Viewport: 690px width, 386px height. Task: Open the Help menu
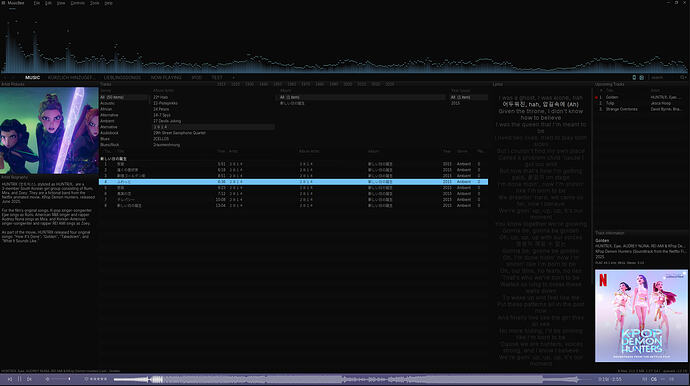click(x=108, y=3)
